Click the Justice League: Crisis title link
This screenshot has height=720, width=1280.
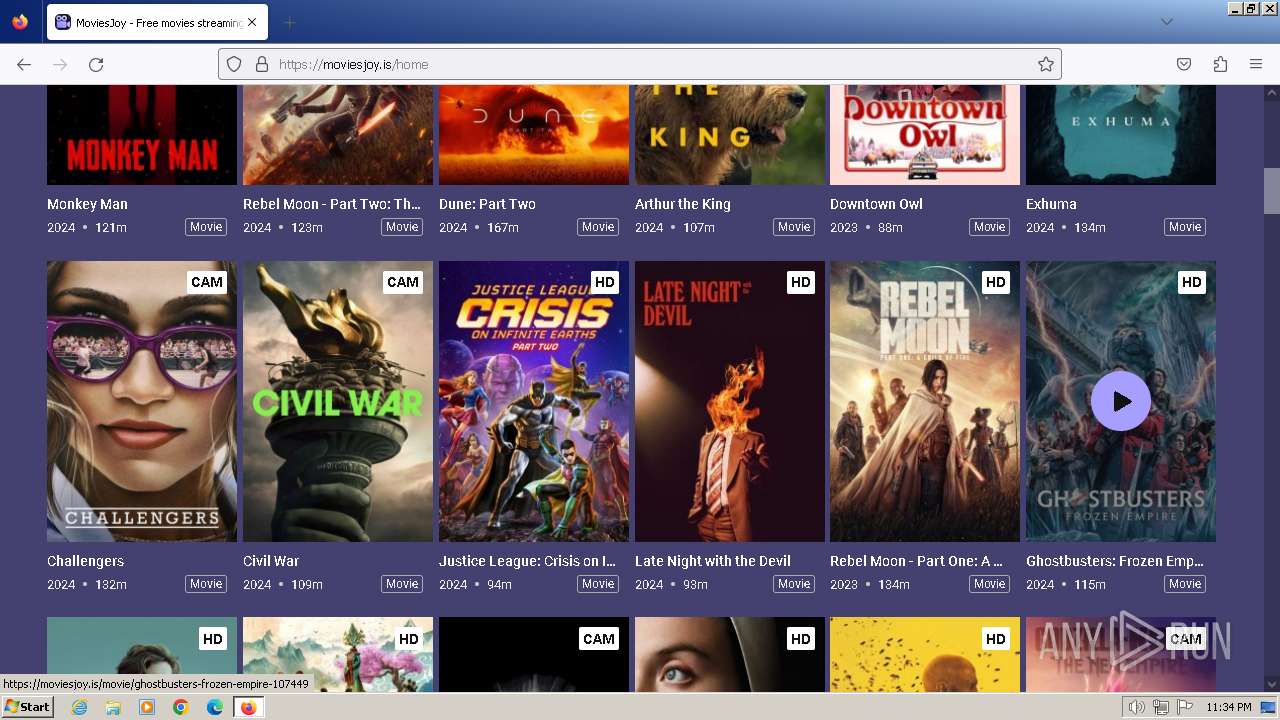[527, 561]
